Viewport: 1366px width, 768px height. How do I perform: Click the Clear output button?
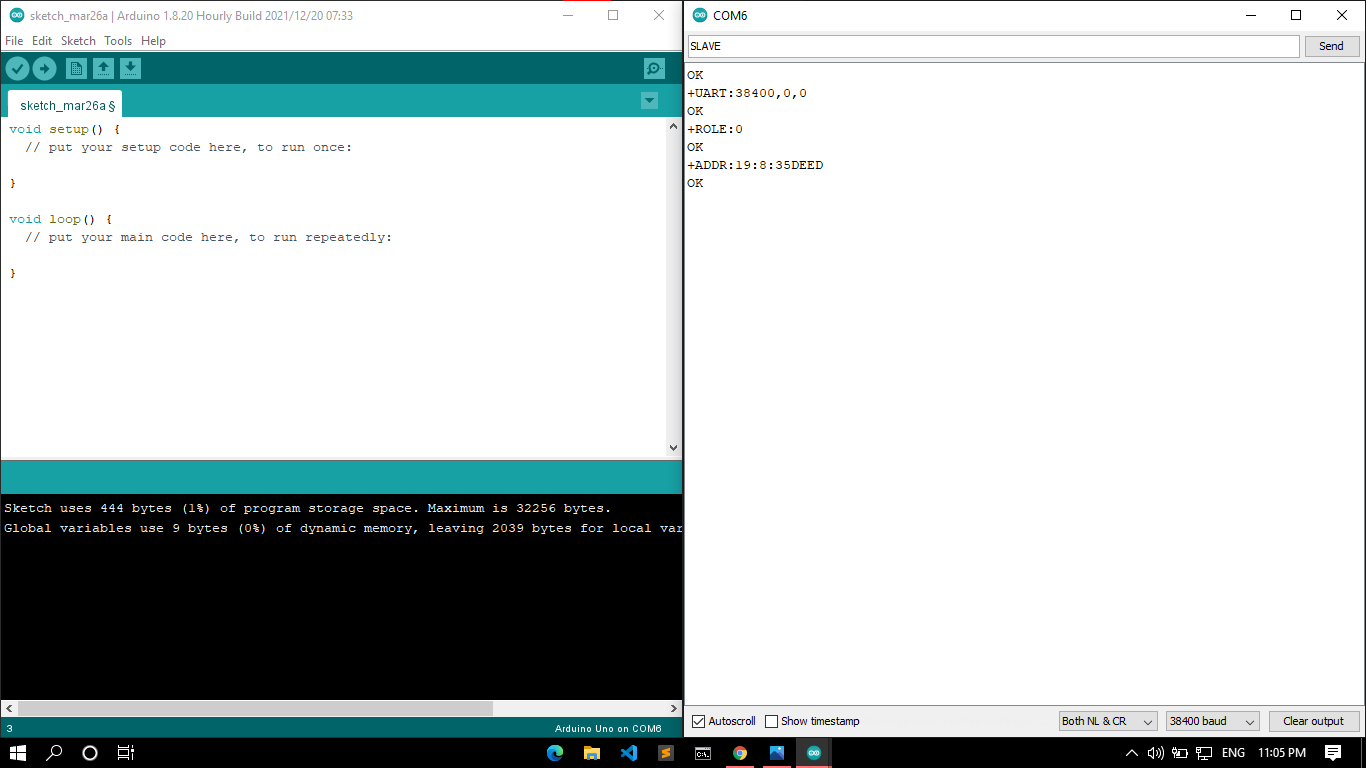pyautogui.click(x=1313, y=721)
